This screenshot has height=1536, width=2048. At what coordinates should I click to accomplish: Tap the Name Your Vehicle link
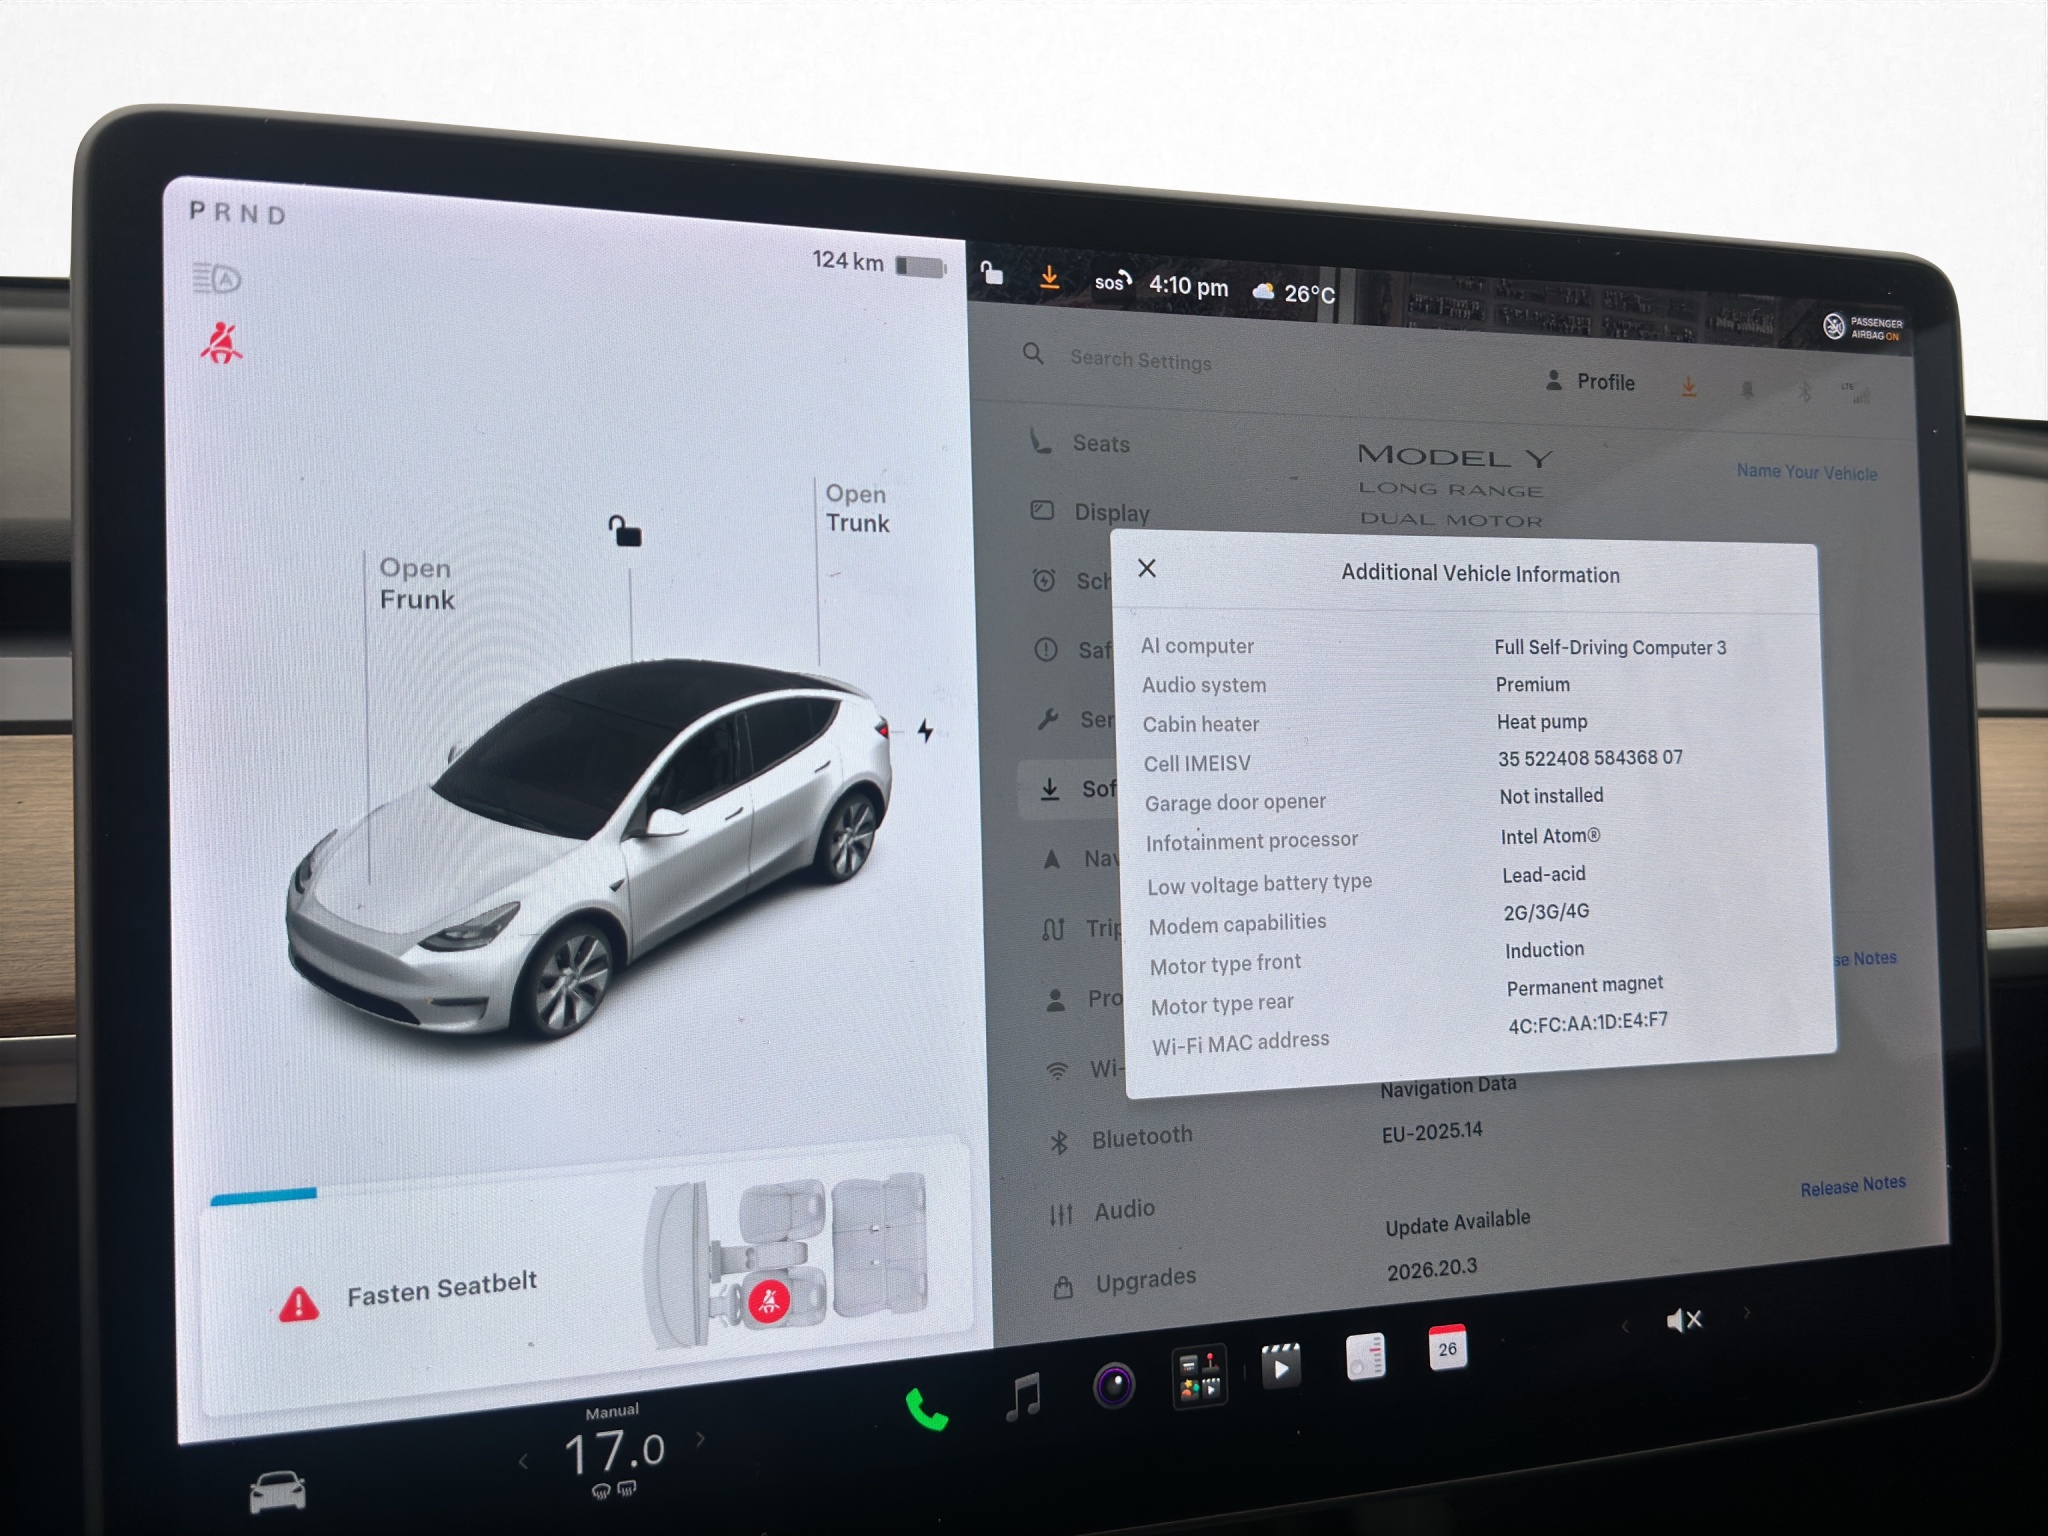click(1807, 472)
